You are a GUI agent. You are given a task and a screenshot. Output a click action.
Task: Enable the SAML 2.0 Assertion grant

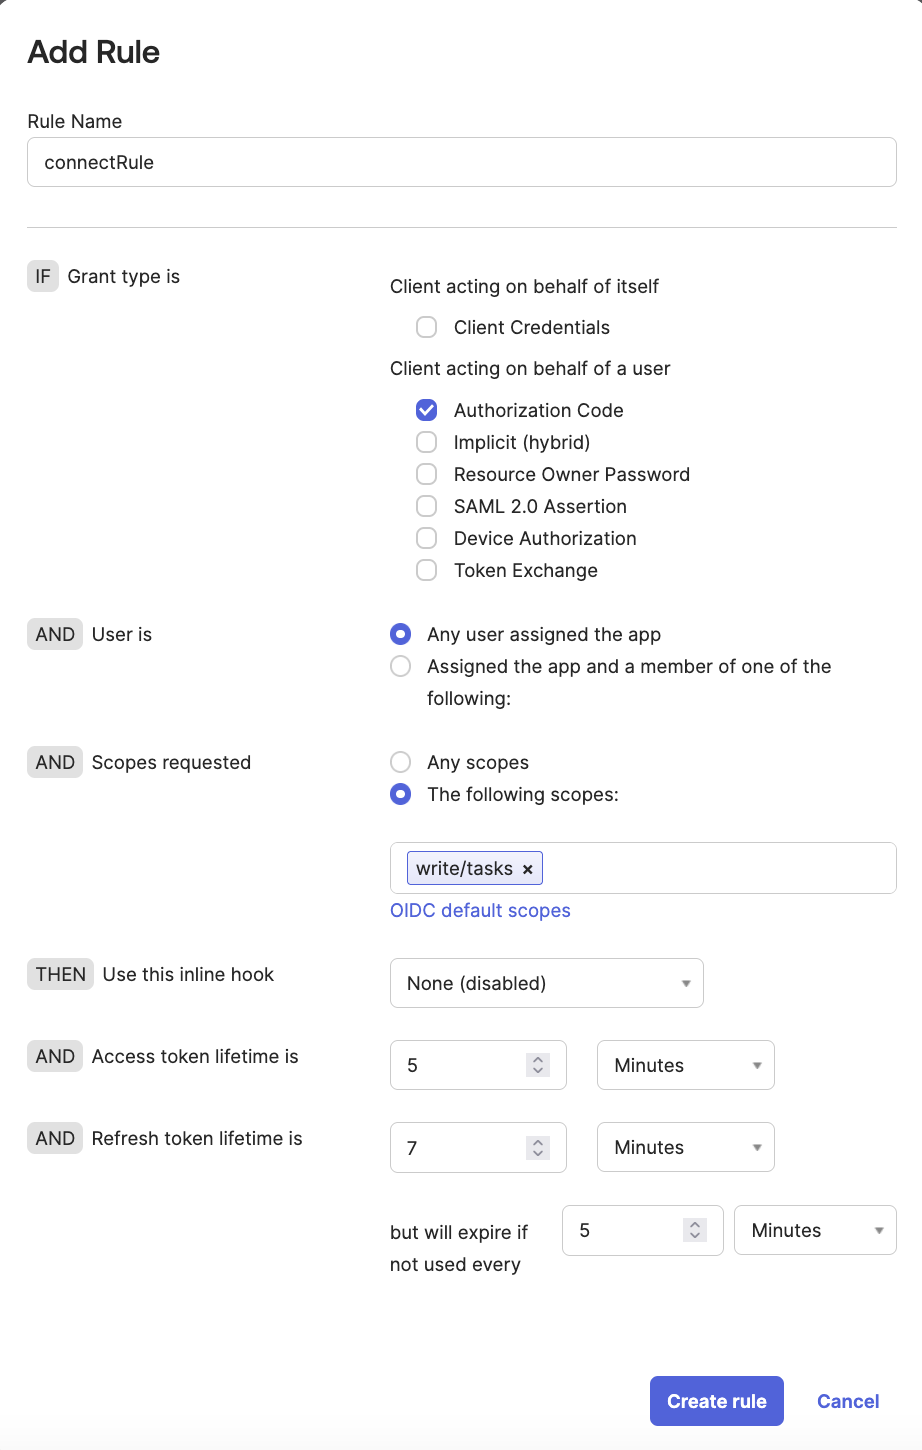[x=426, y=506]
